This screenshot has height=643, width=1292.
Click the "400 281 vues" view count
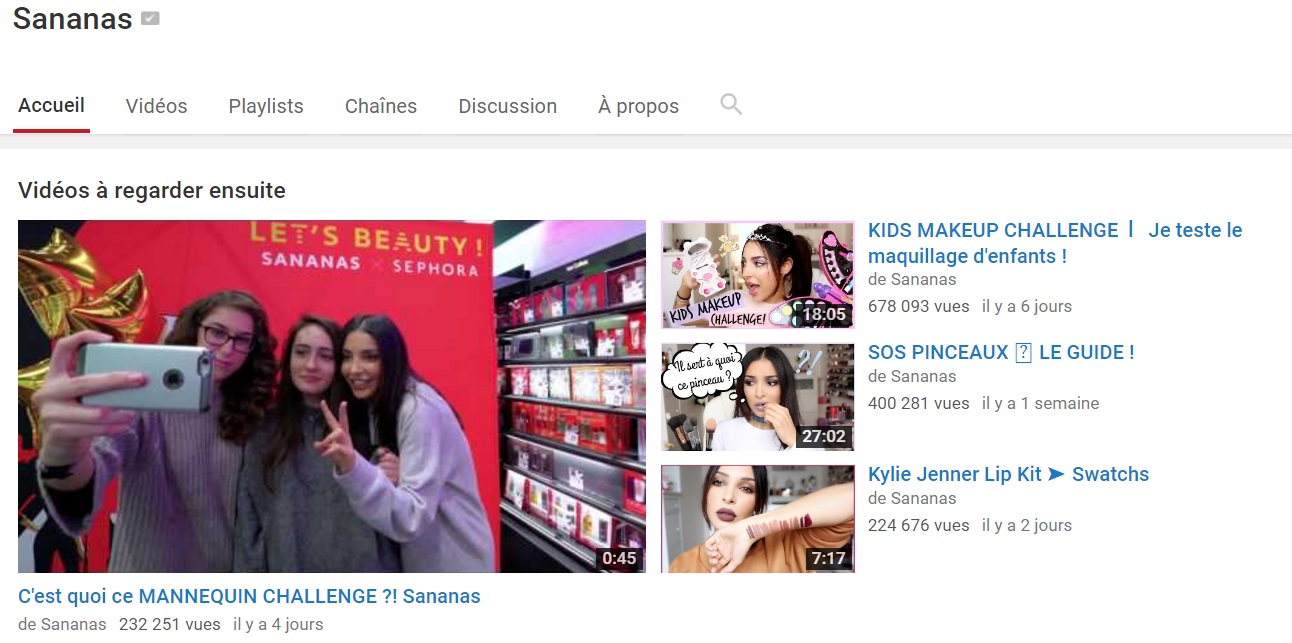point(919,403)
